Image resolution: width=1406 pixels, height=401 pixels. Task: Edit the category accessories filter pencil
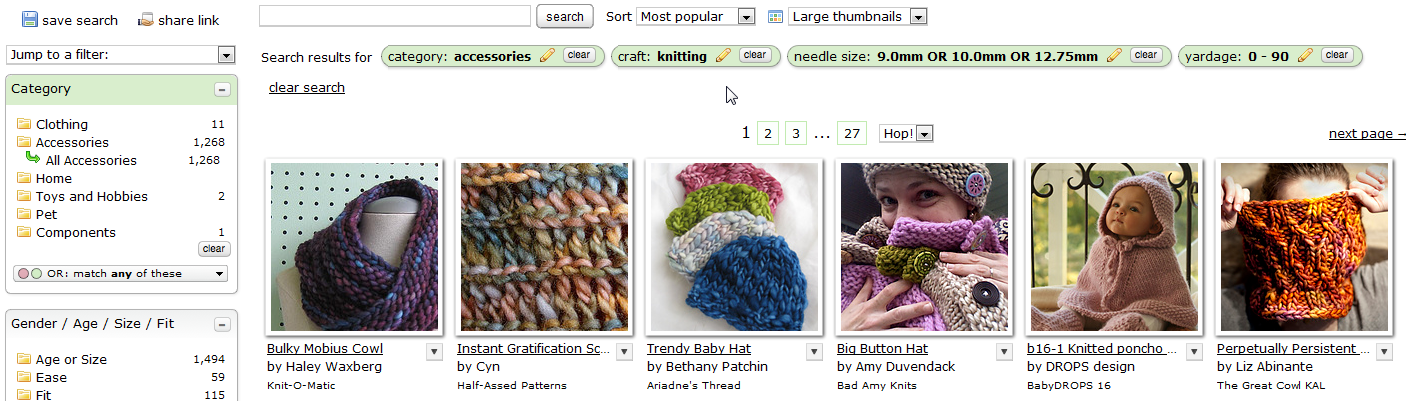[546, 56]
